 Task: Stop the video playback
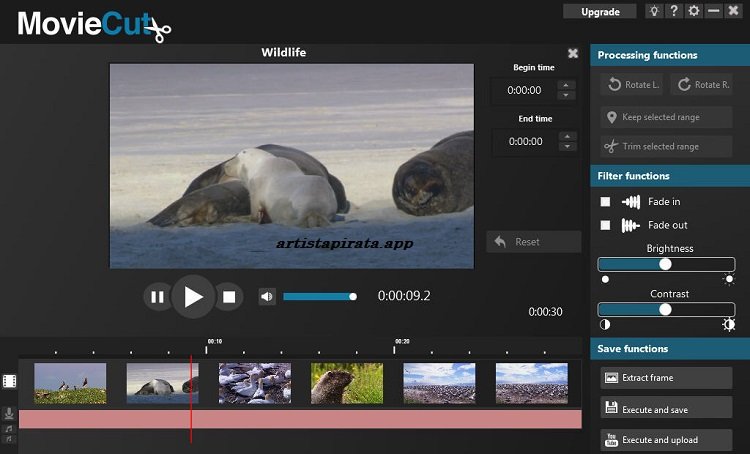(x=229, y=297)
